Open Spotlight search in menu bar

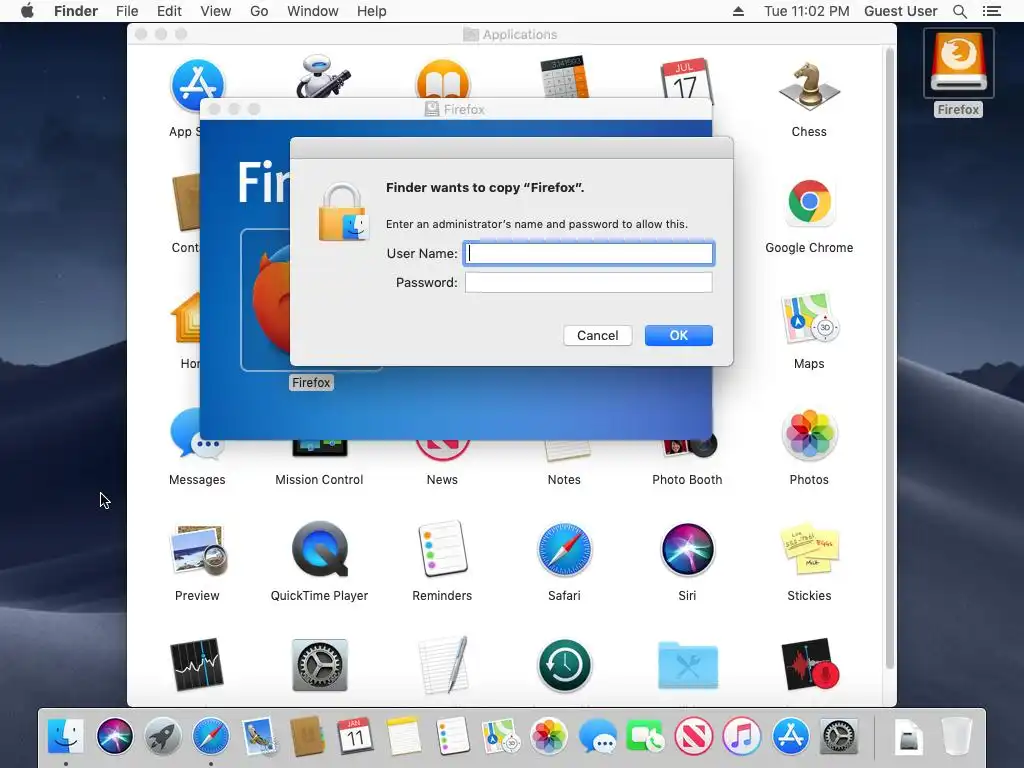[959, 11]
